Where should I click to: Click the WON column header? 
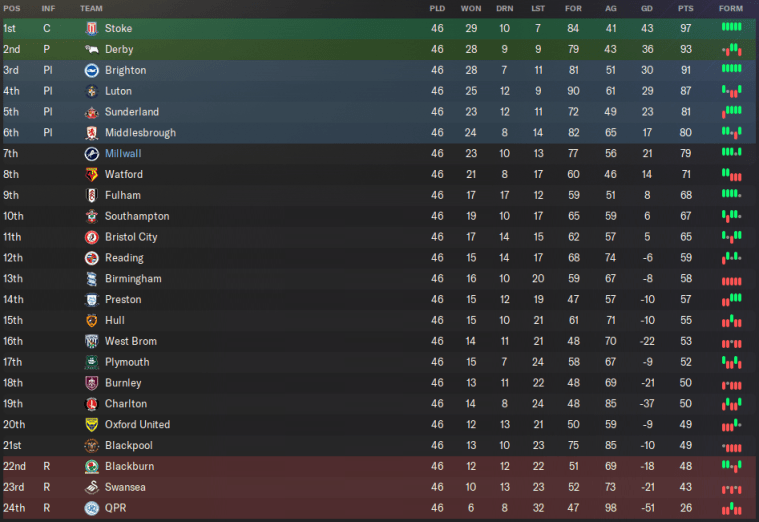pyautogui.click(x=471, y=8)
